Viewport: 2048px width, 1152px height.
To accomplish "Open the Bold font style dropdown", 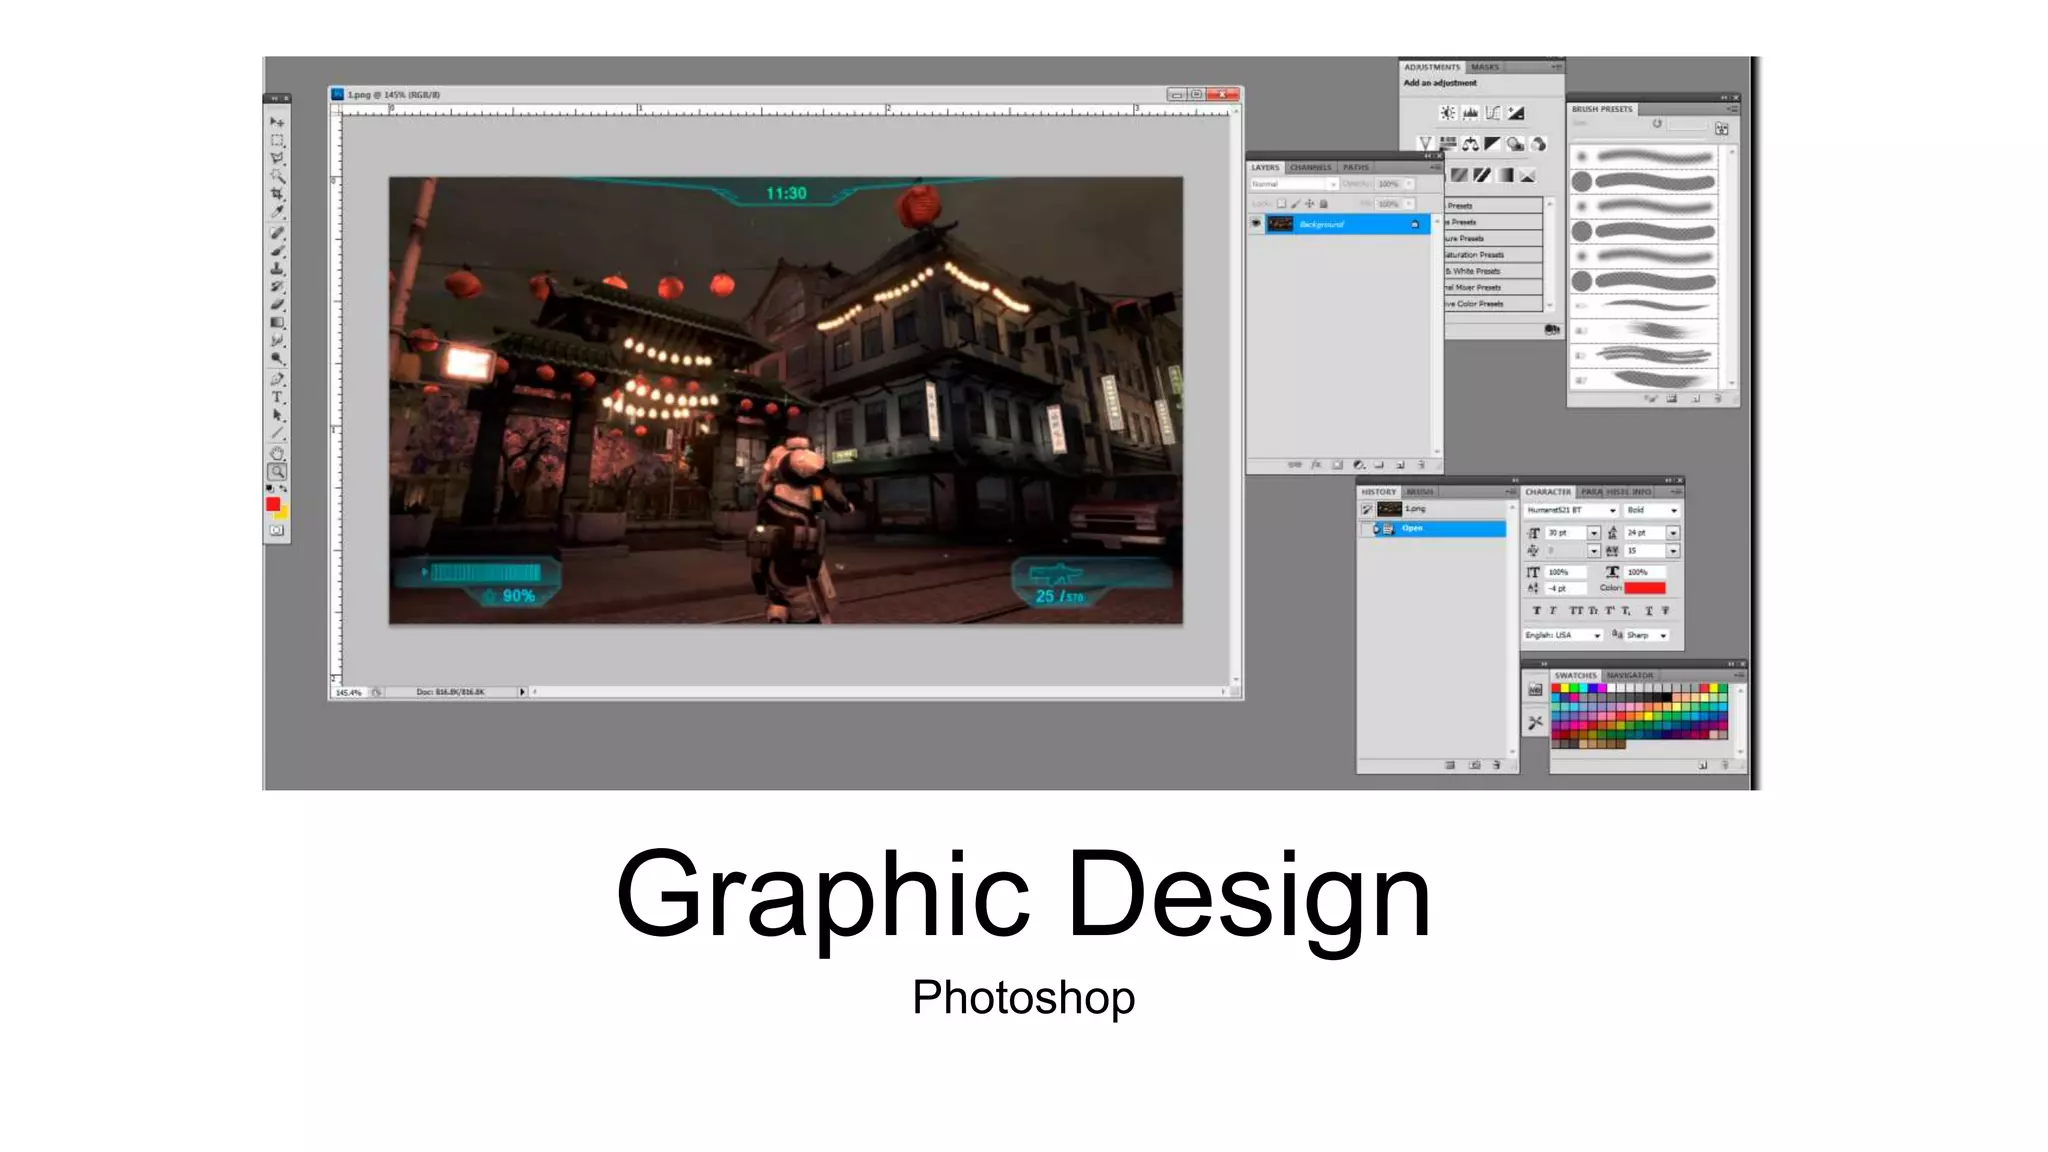I will pos(1652,511).
